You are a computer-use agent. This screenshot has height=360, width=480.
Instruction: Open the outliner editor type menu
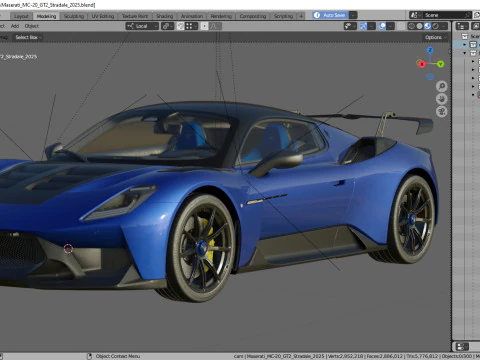462,26
